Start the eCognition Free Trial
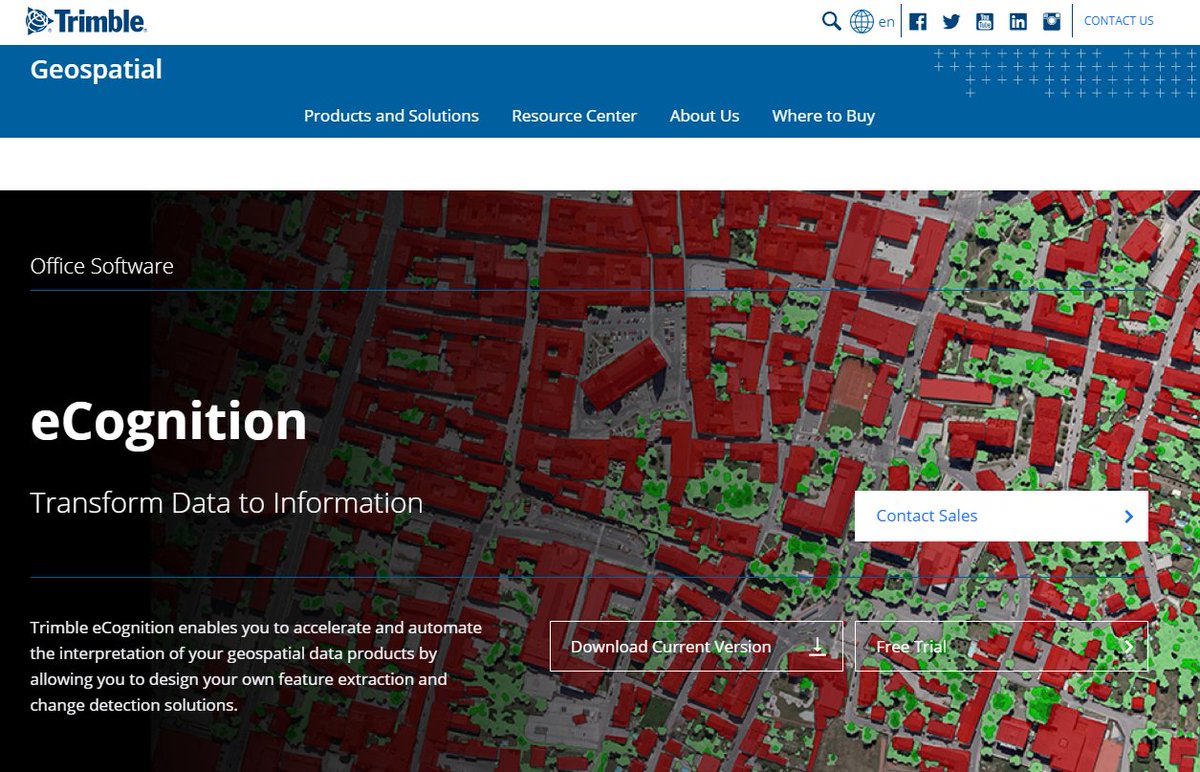Image resolution: width=1200 pixels, height=772 pixels. (x=1000, y=646)
